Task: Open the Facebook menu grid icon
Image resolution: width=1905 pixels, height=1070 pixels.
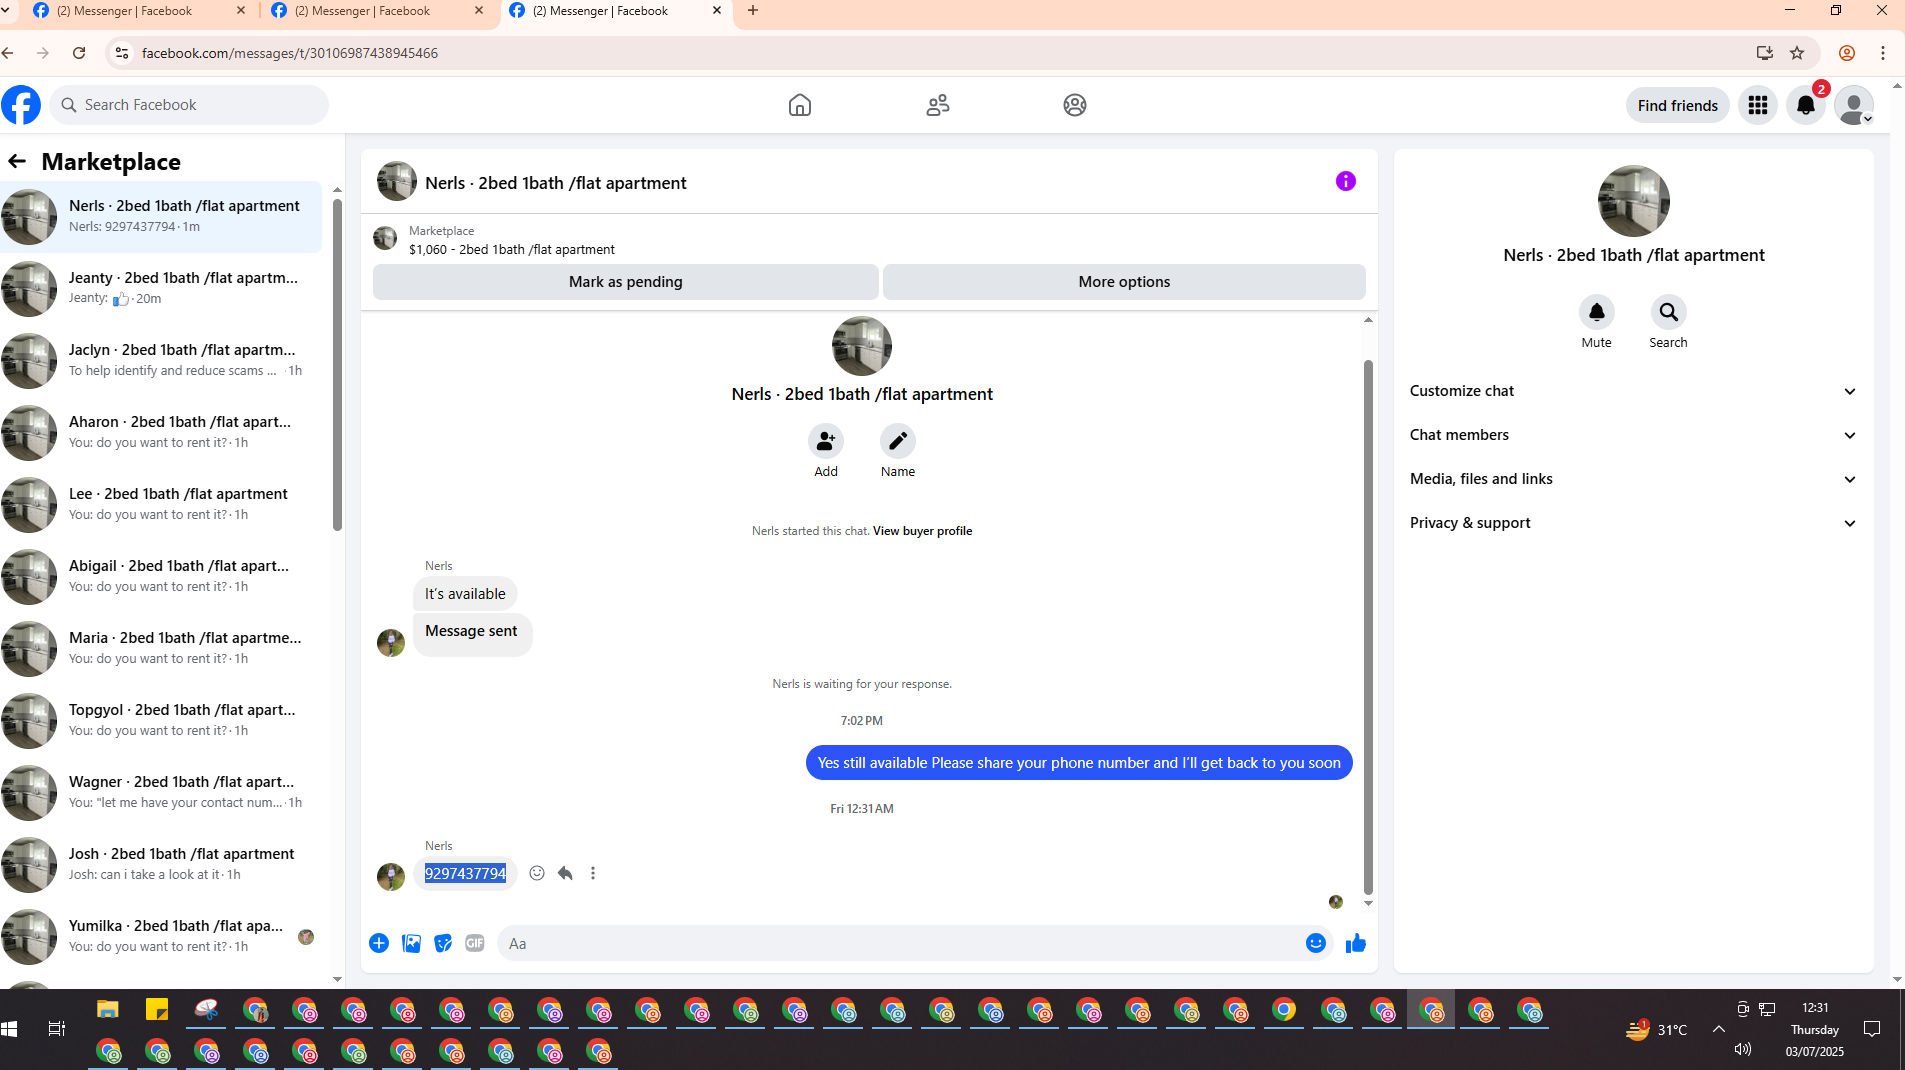Action: click(1757, 105)
